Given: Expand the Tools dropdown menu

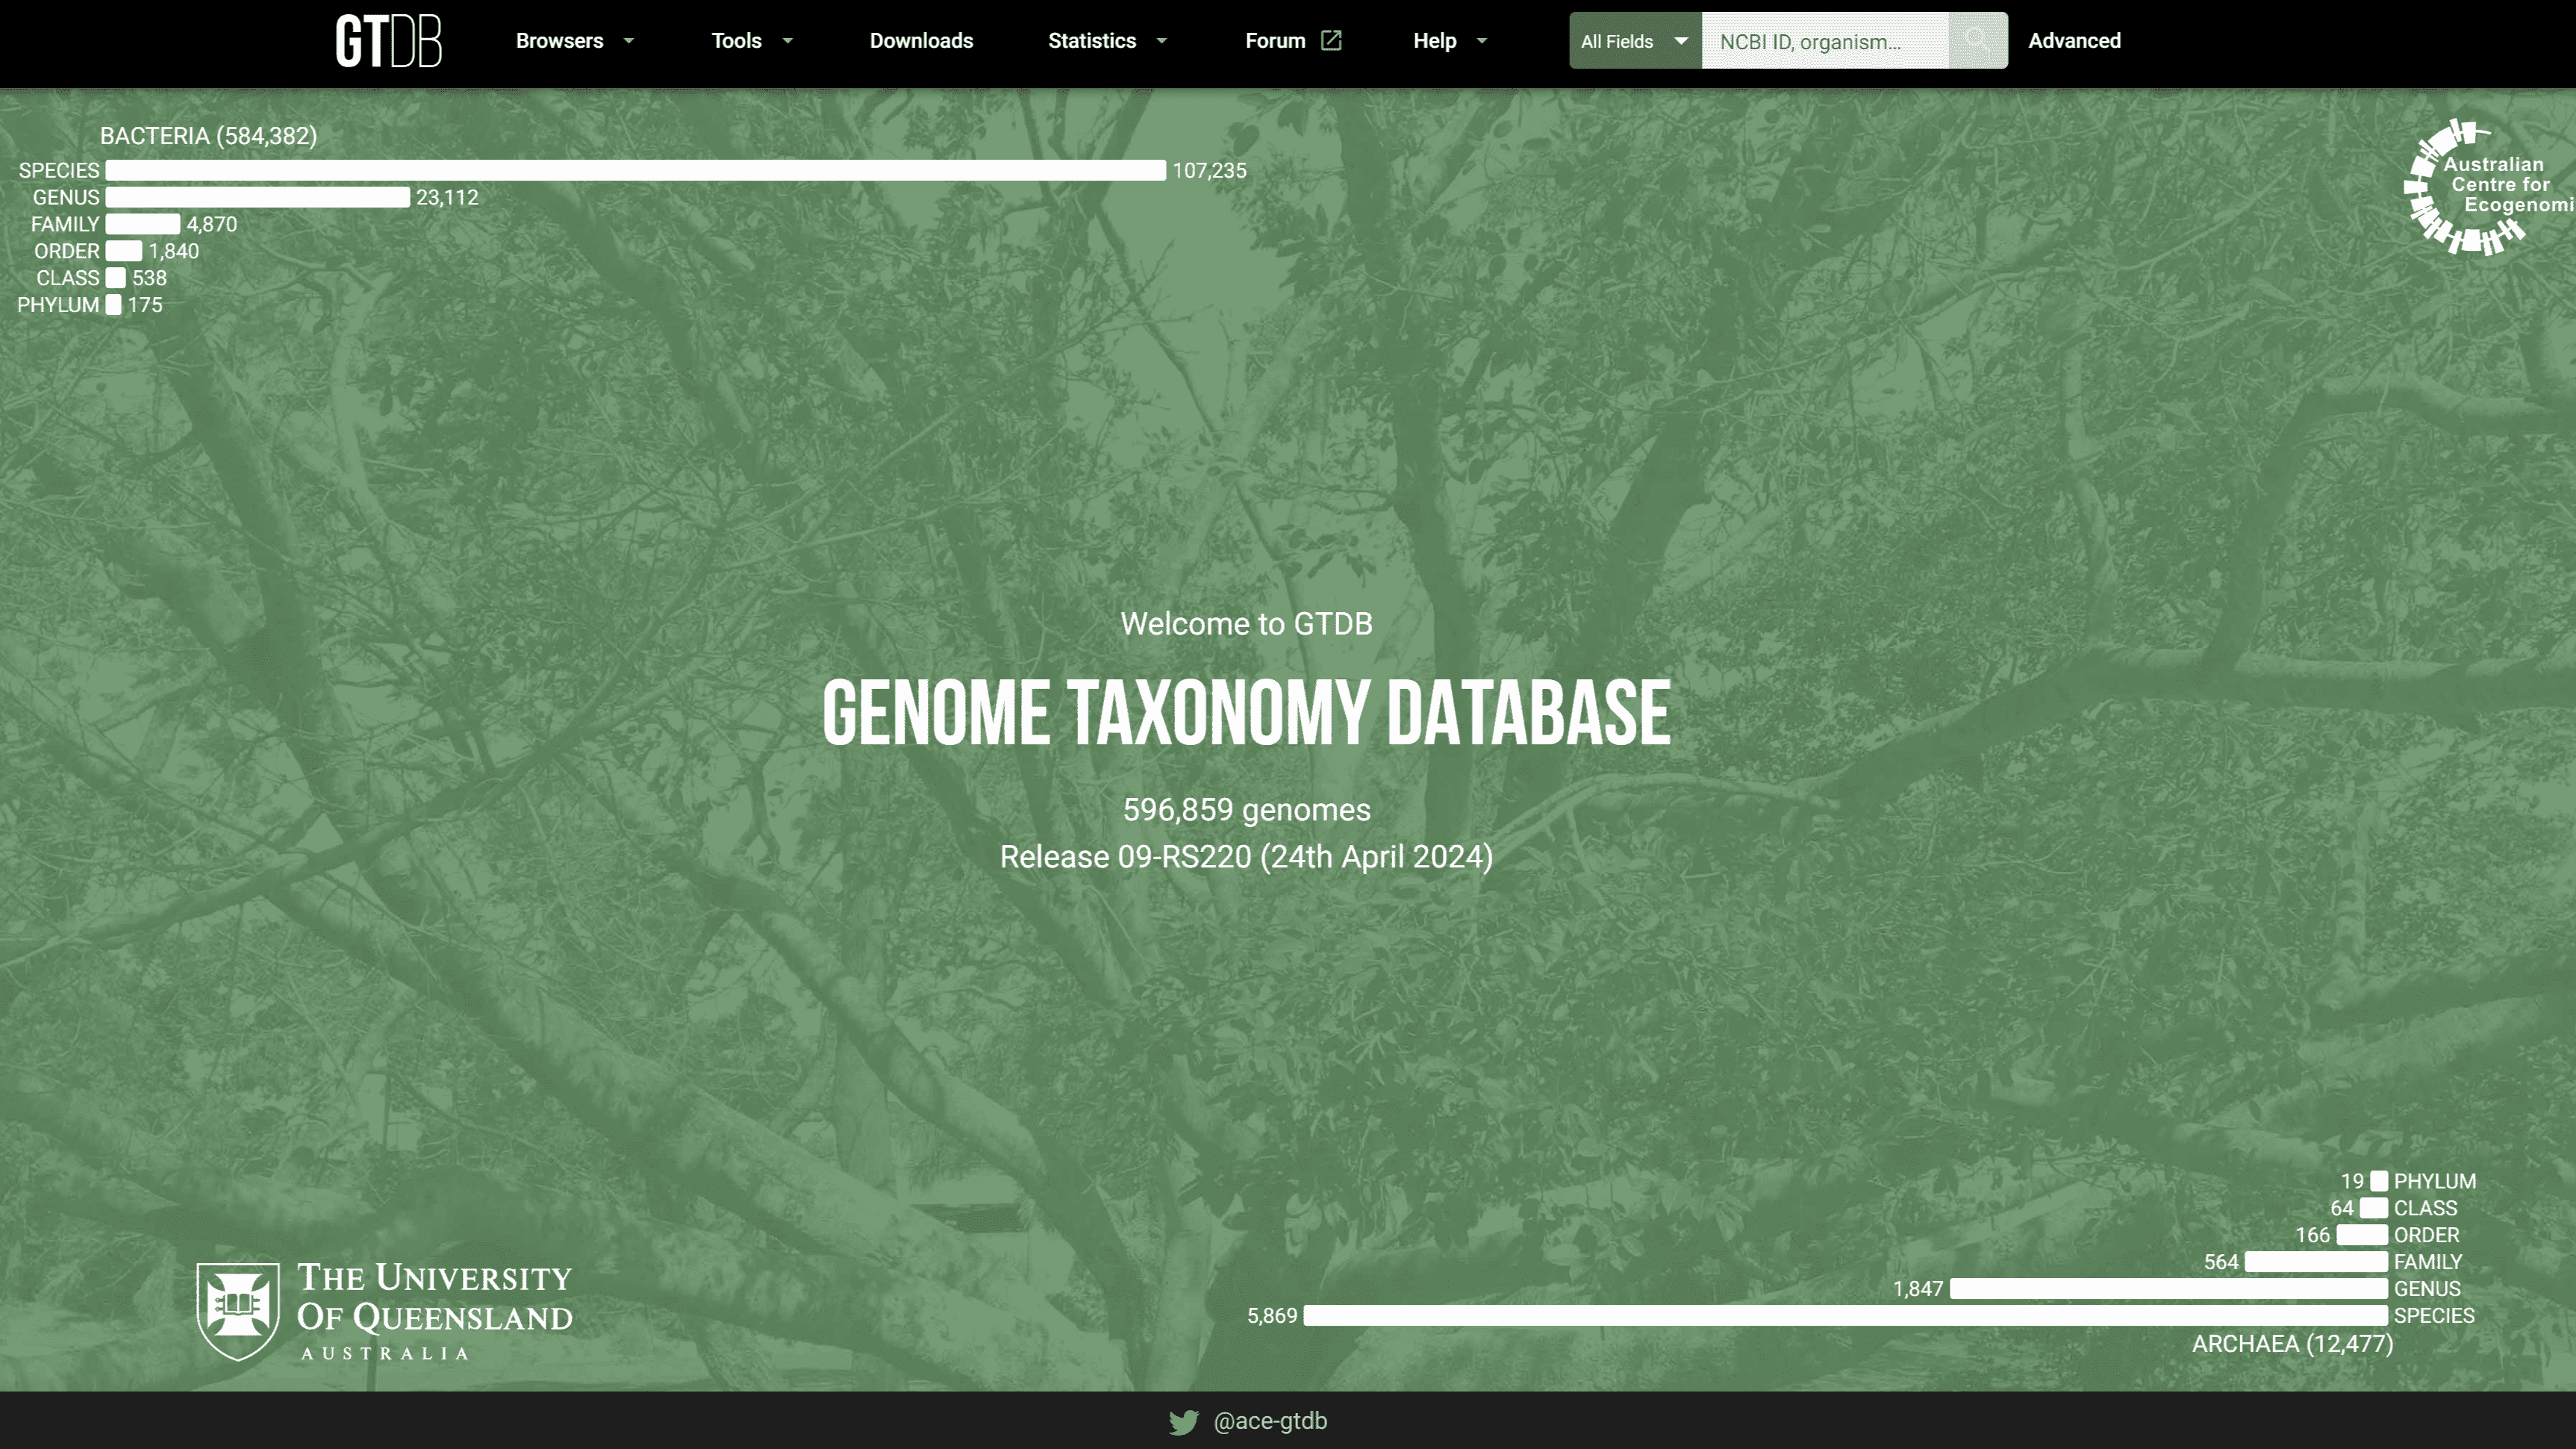Looking at the screenshot, I should click(x=752, y=41).
